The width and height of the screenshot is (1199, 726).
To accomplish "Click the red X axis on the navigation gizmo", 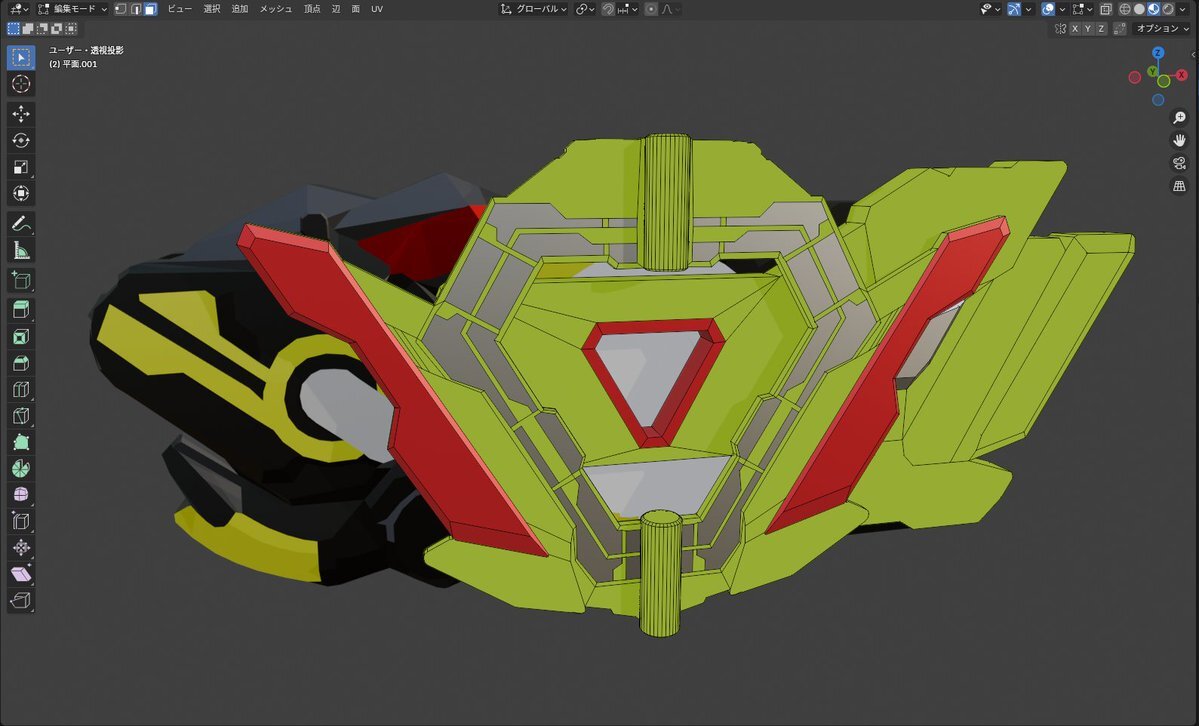I will [1181, 75].
